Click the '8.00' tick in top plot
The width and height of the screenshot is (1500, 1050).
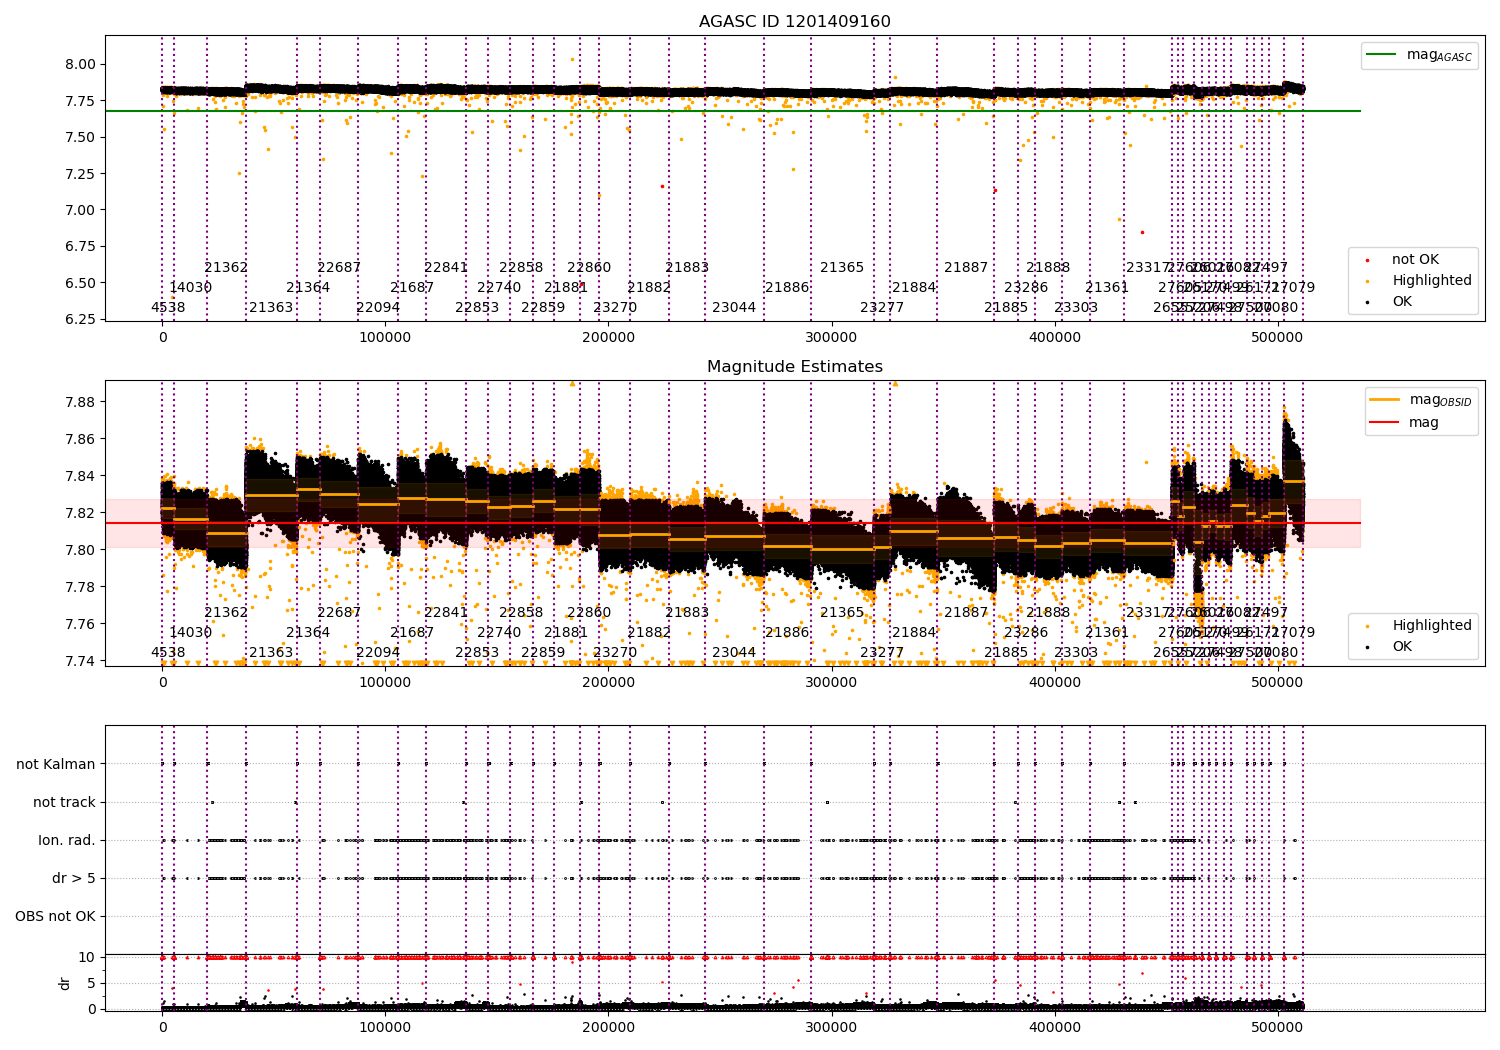[80, 65]
